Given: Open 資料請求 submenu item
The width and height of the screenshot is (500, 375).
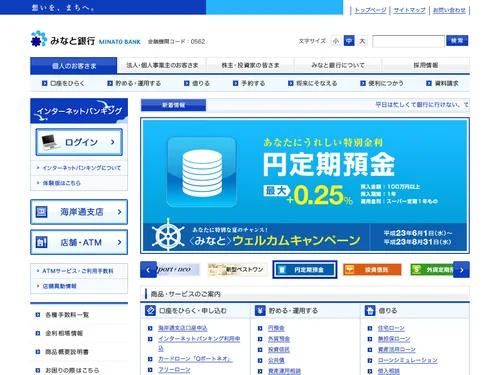Looking at the screenshot, I should 442,83.
